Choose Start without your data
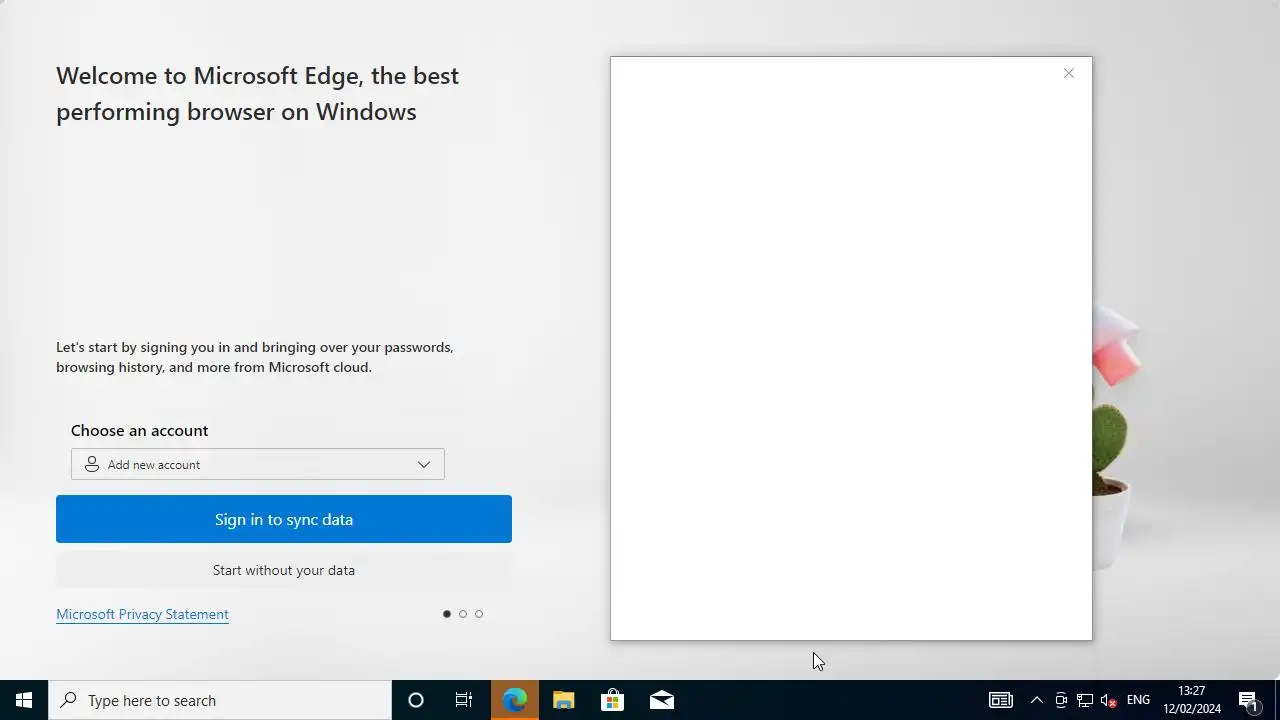This screenshot has width=1280, height=720. point(284,570)
